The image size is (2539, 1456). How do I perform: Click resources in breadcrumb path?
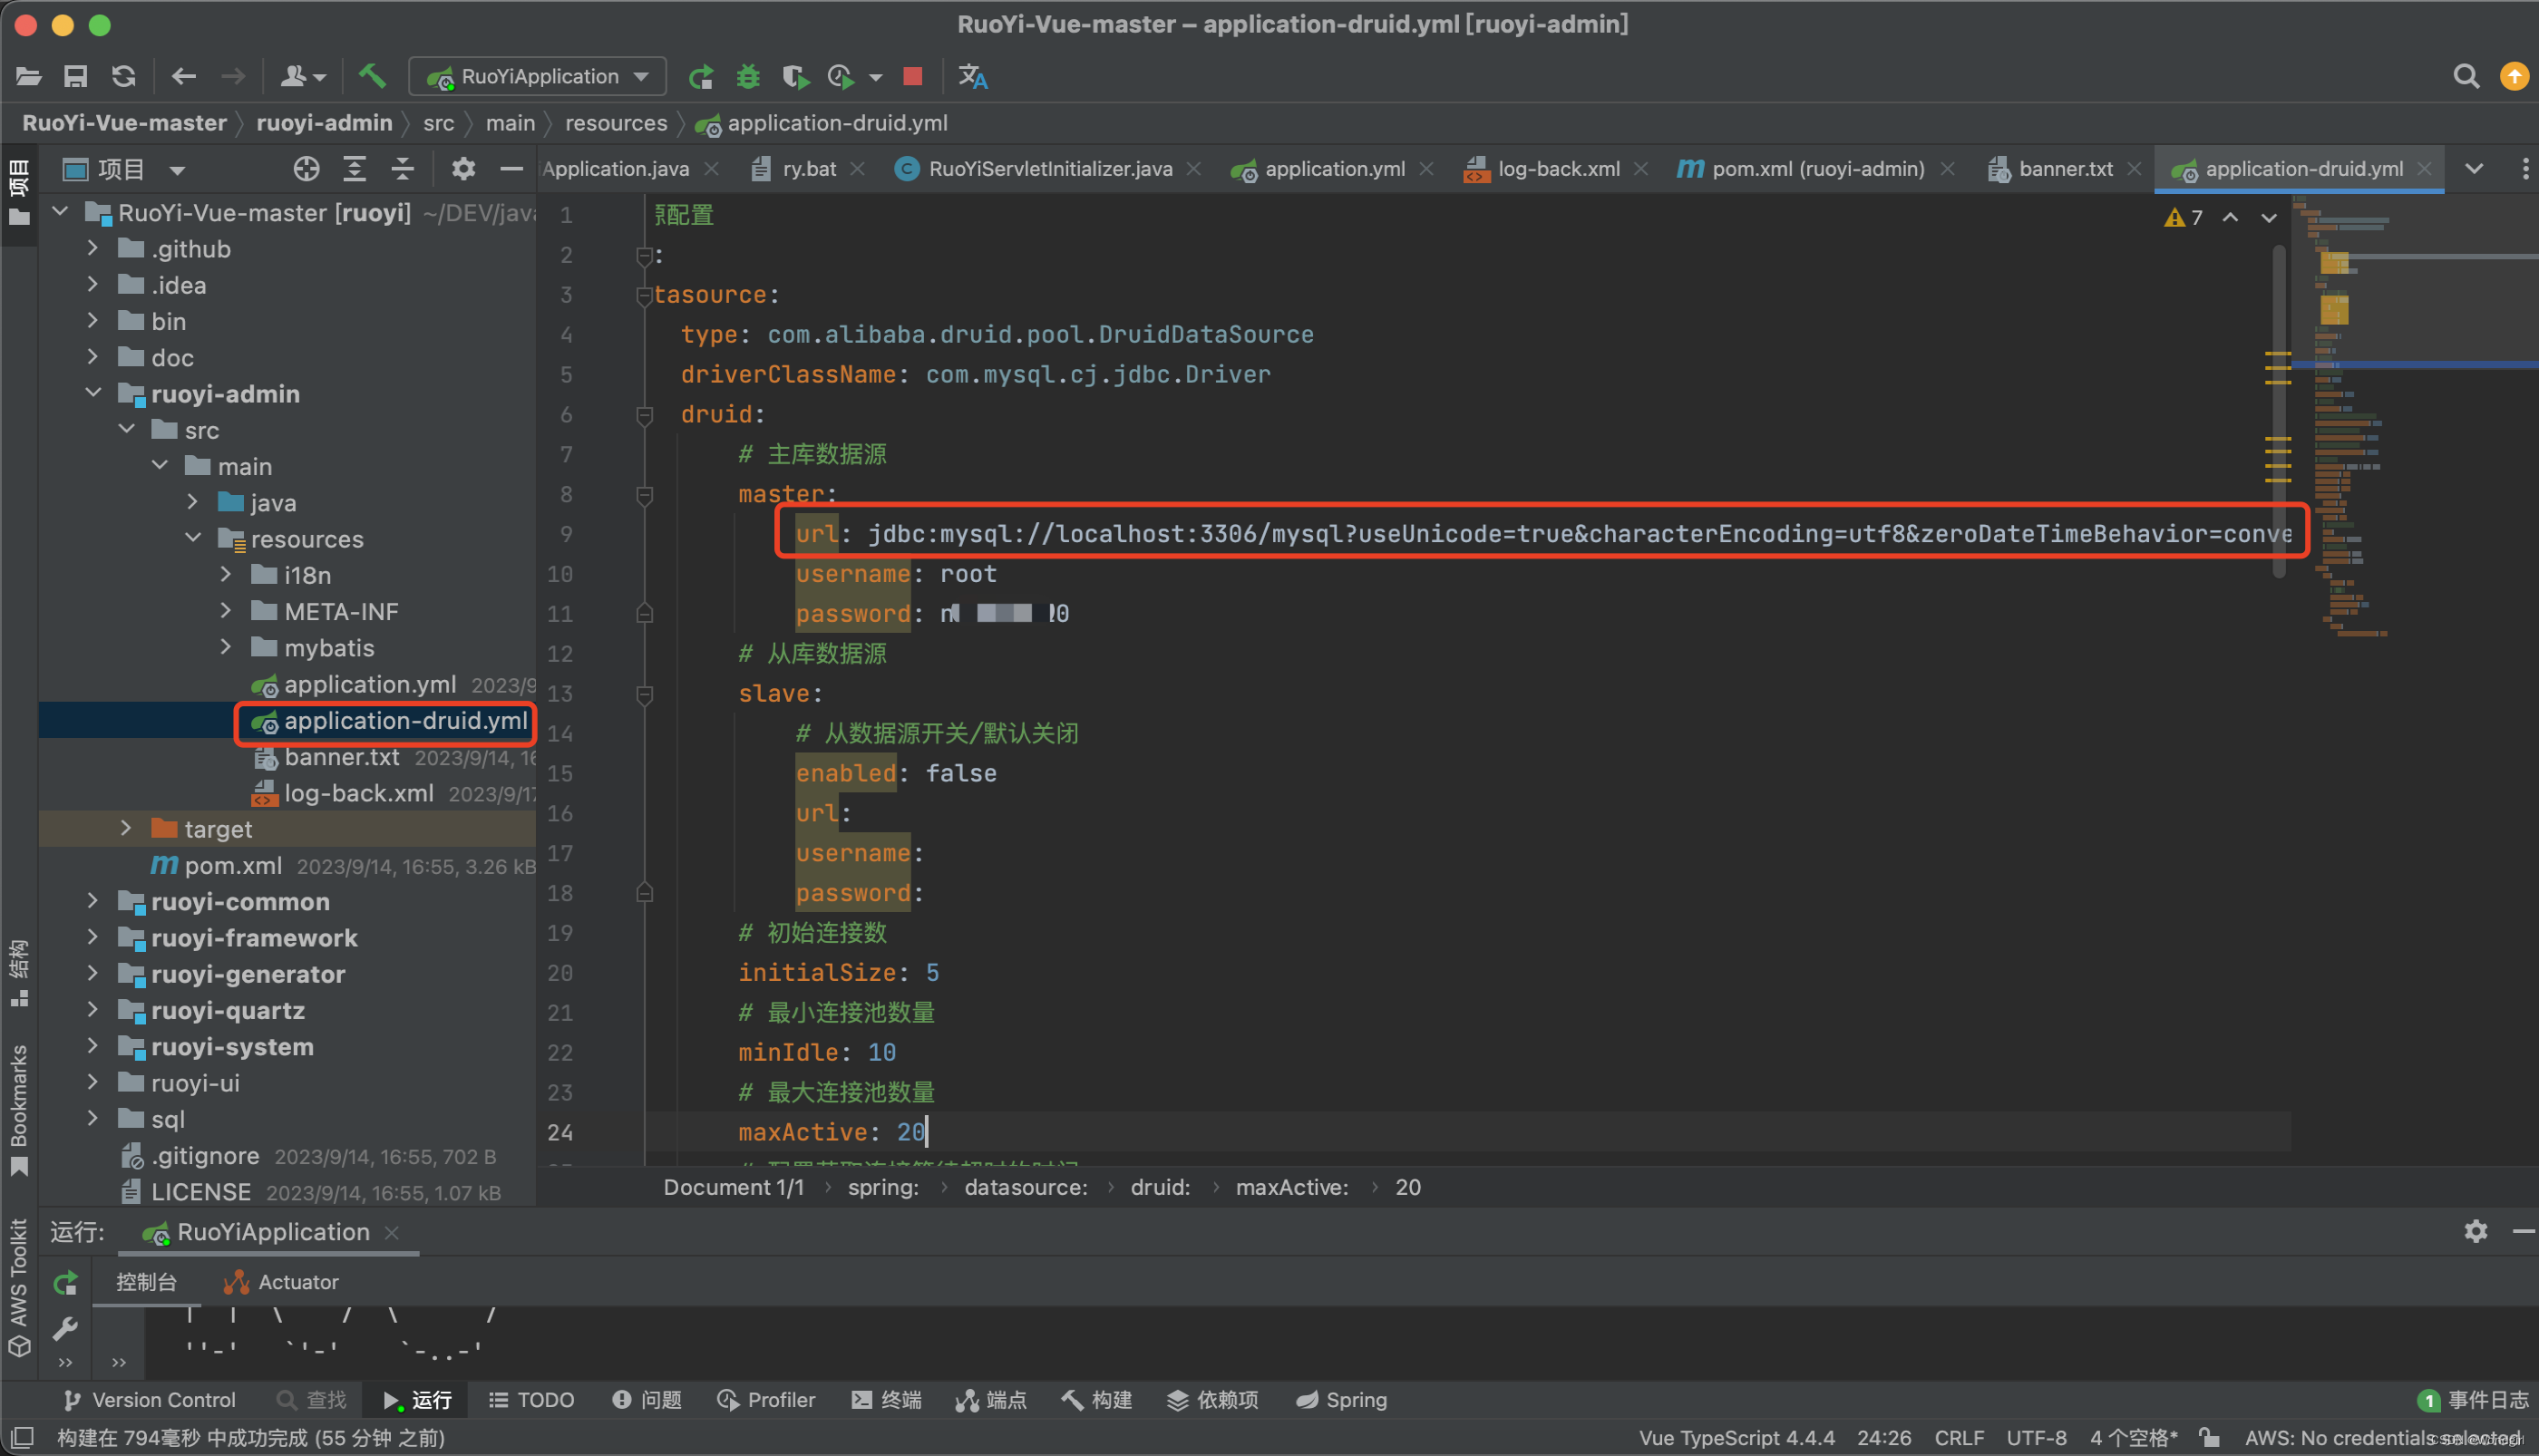click(615, 123)
